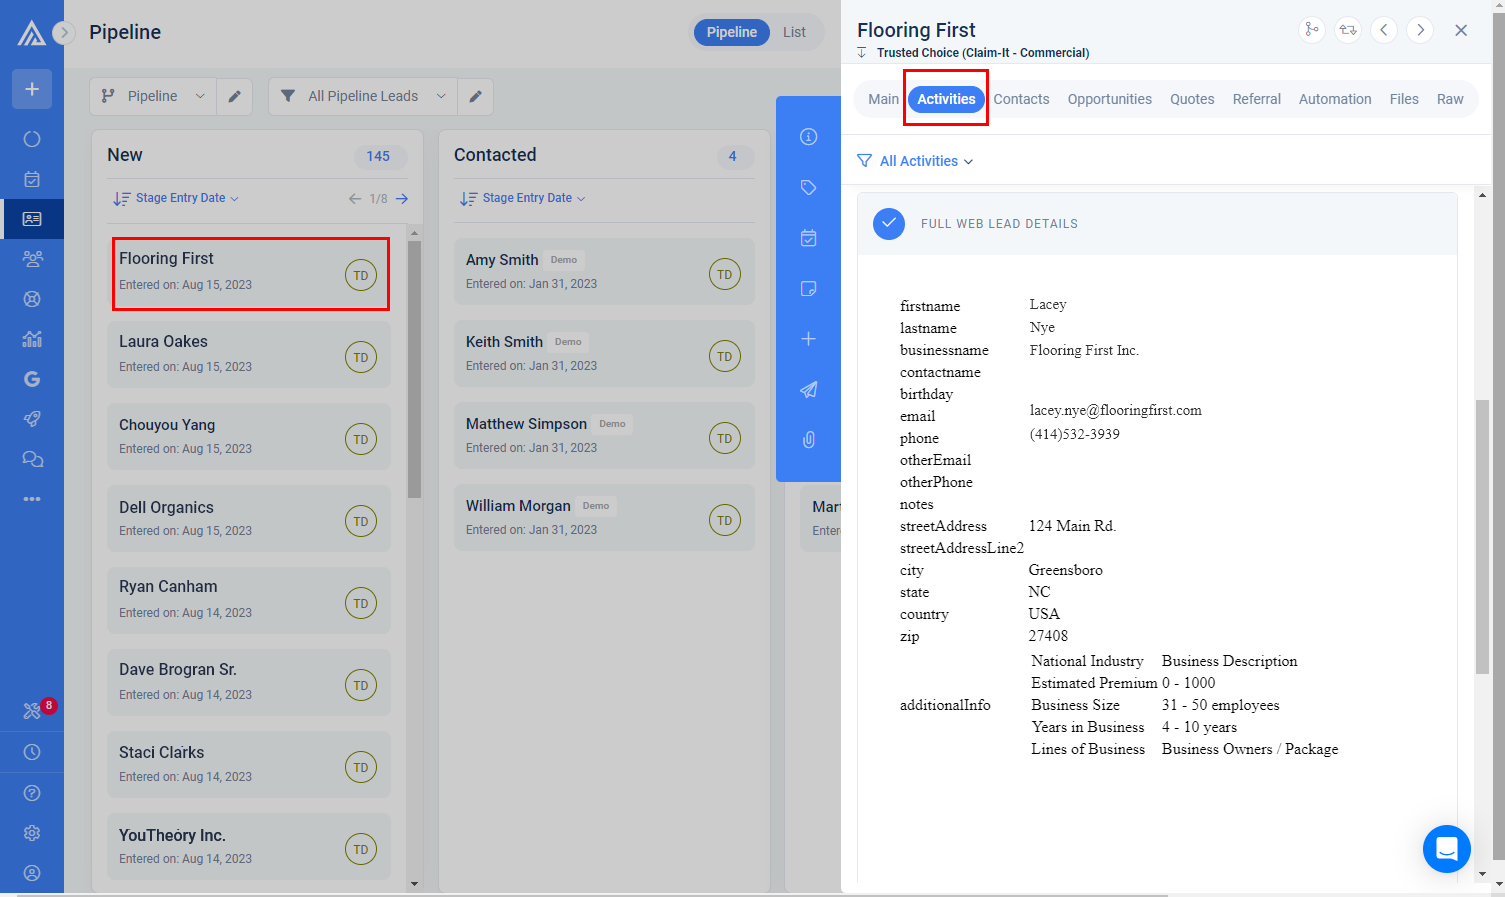This screenshot has width=1505, height=897.
Task: Click the lacey.nye@flooringfirst.com email text
Action: tap(1116, 411)
